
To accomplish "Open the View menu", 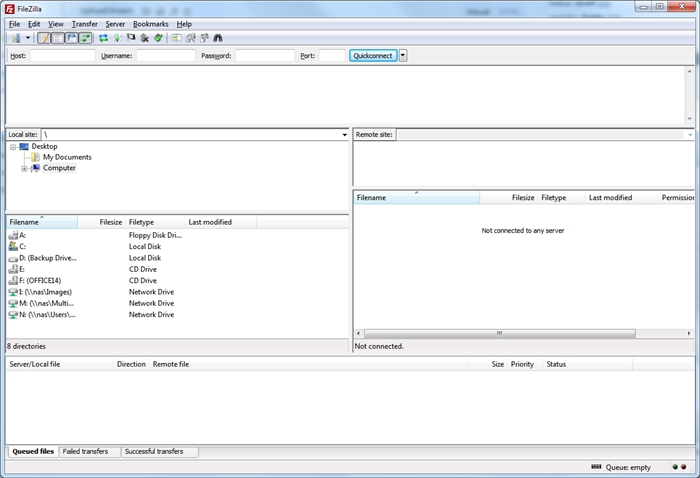I will coord(55,24).
